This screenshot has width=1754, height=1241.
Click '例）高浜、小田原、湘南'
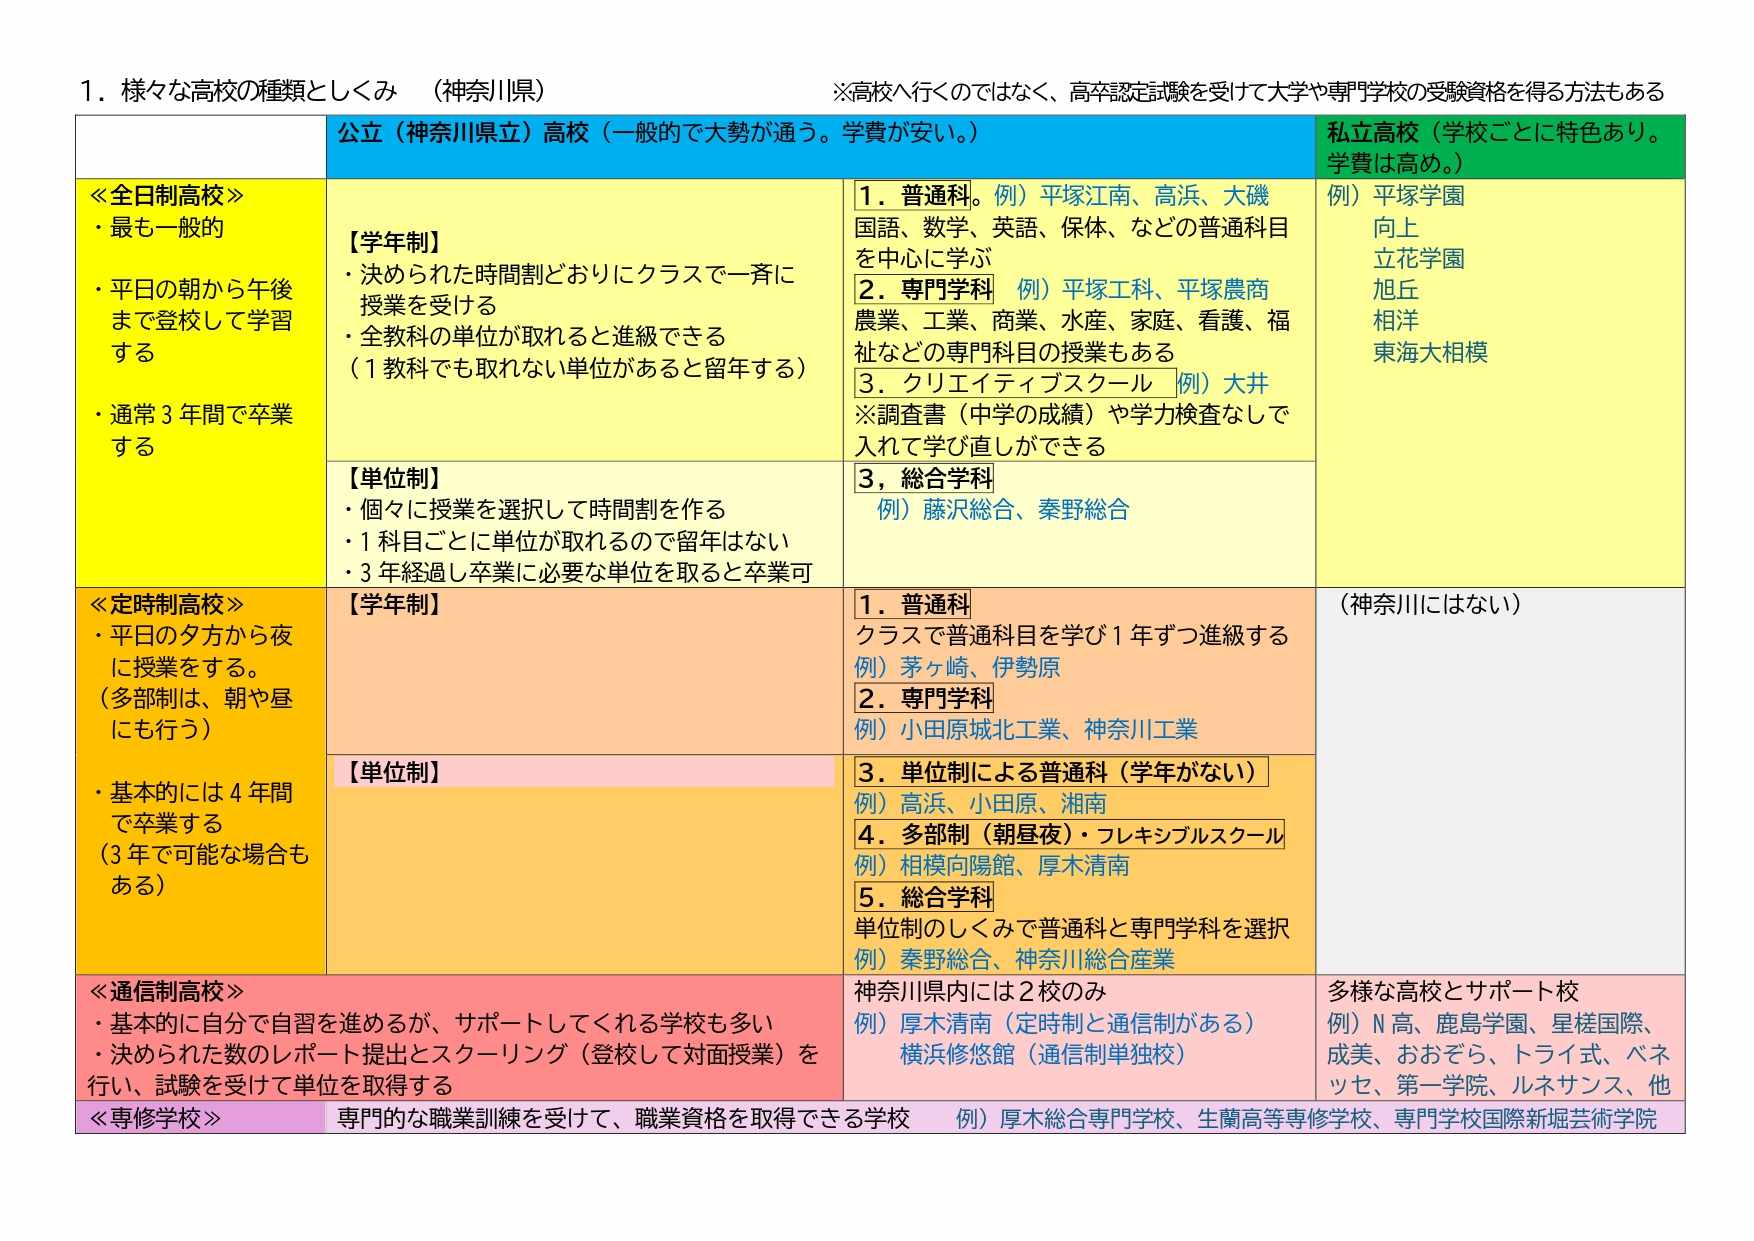pyautogui.click(x=980, y=804)
